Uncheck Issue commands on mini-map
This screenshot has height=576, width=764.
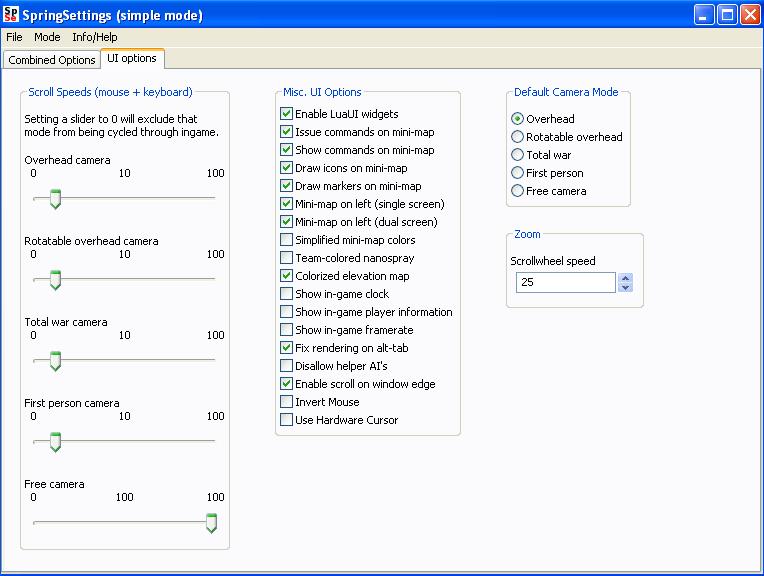click(286, 132)
